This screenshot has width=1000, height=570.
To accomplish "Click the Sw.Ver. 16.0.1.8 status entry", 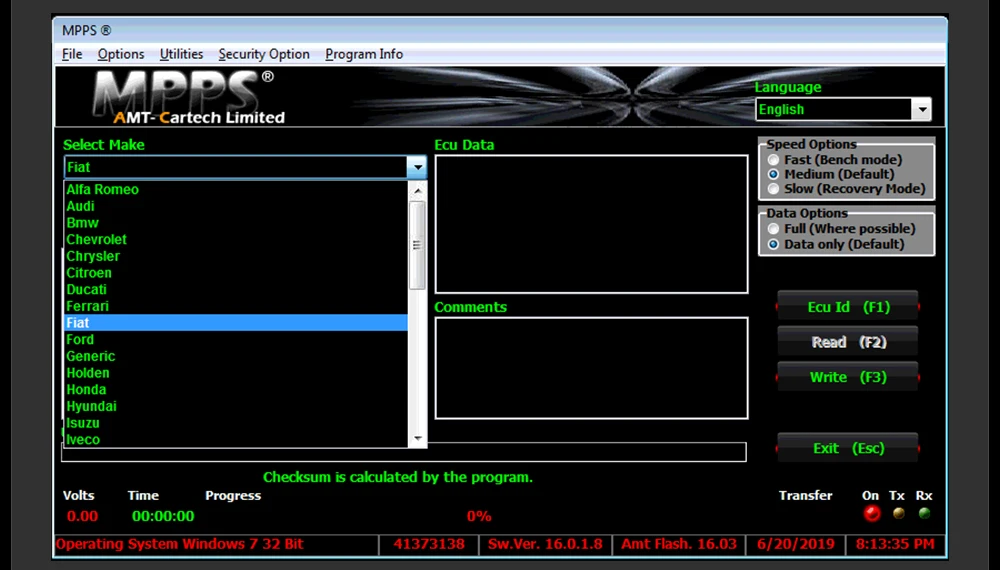I will (x=545, y=544).
